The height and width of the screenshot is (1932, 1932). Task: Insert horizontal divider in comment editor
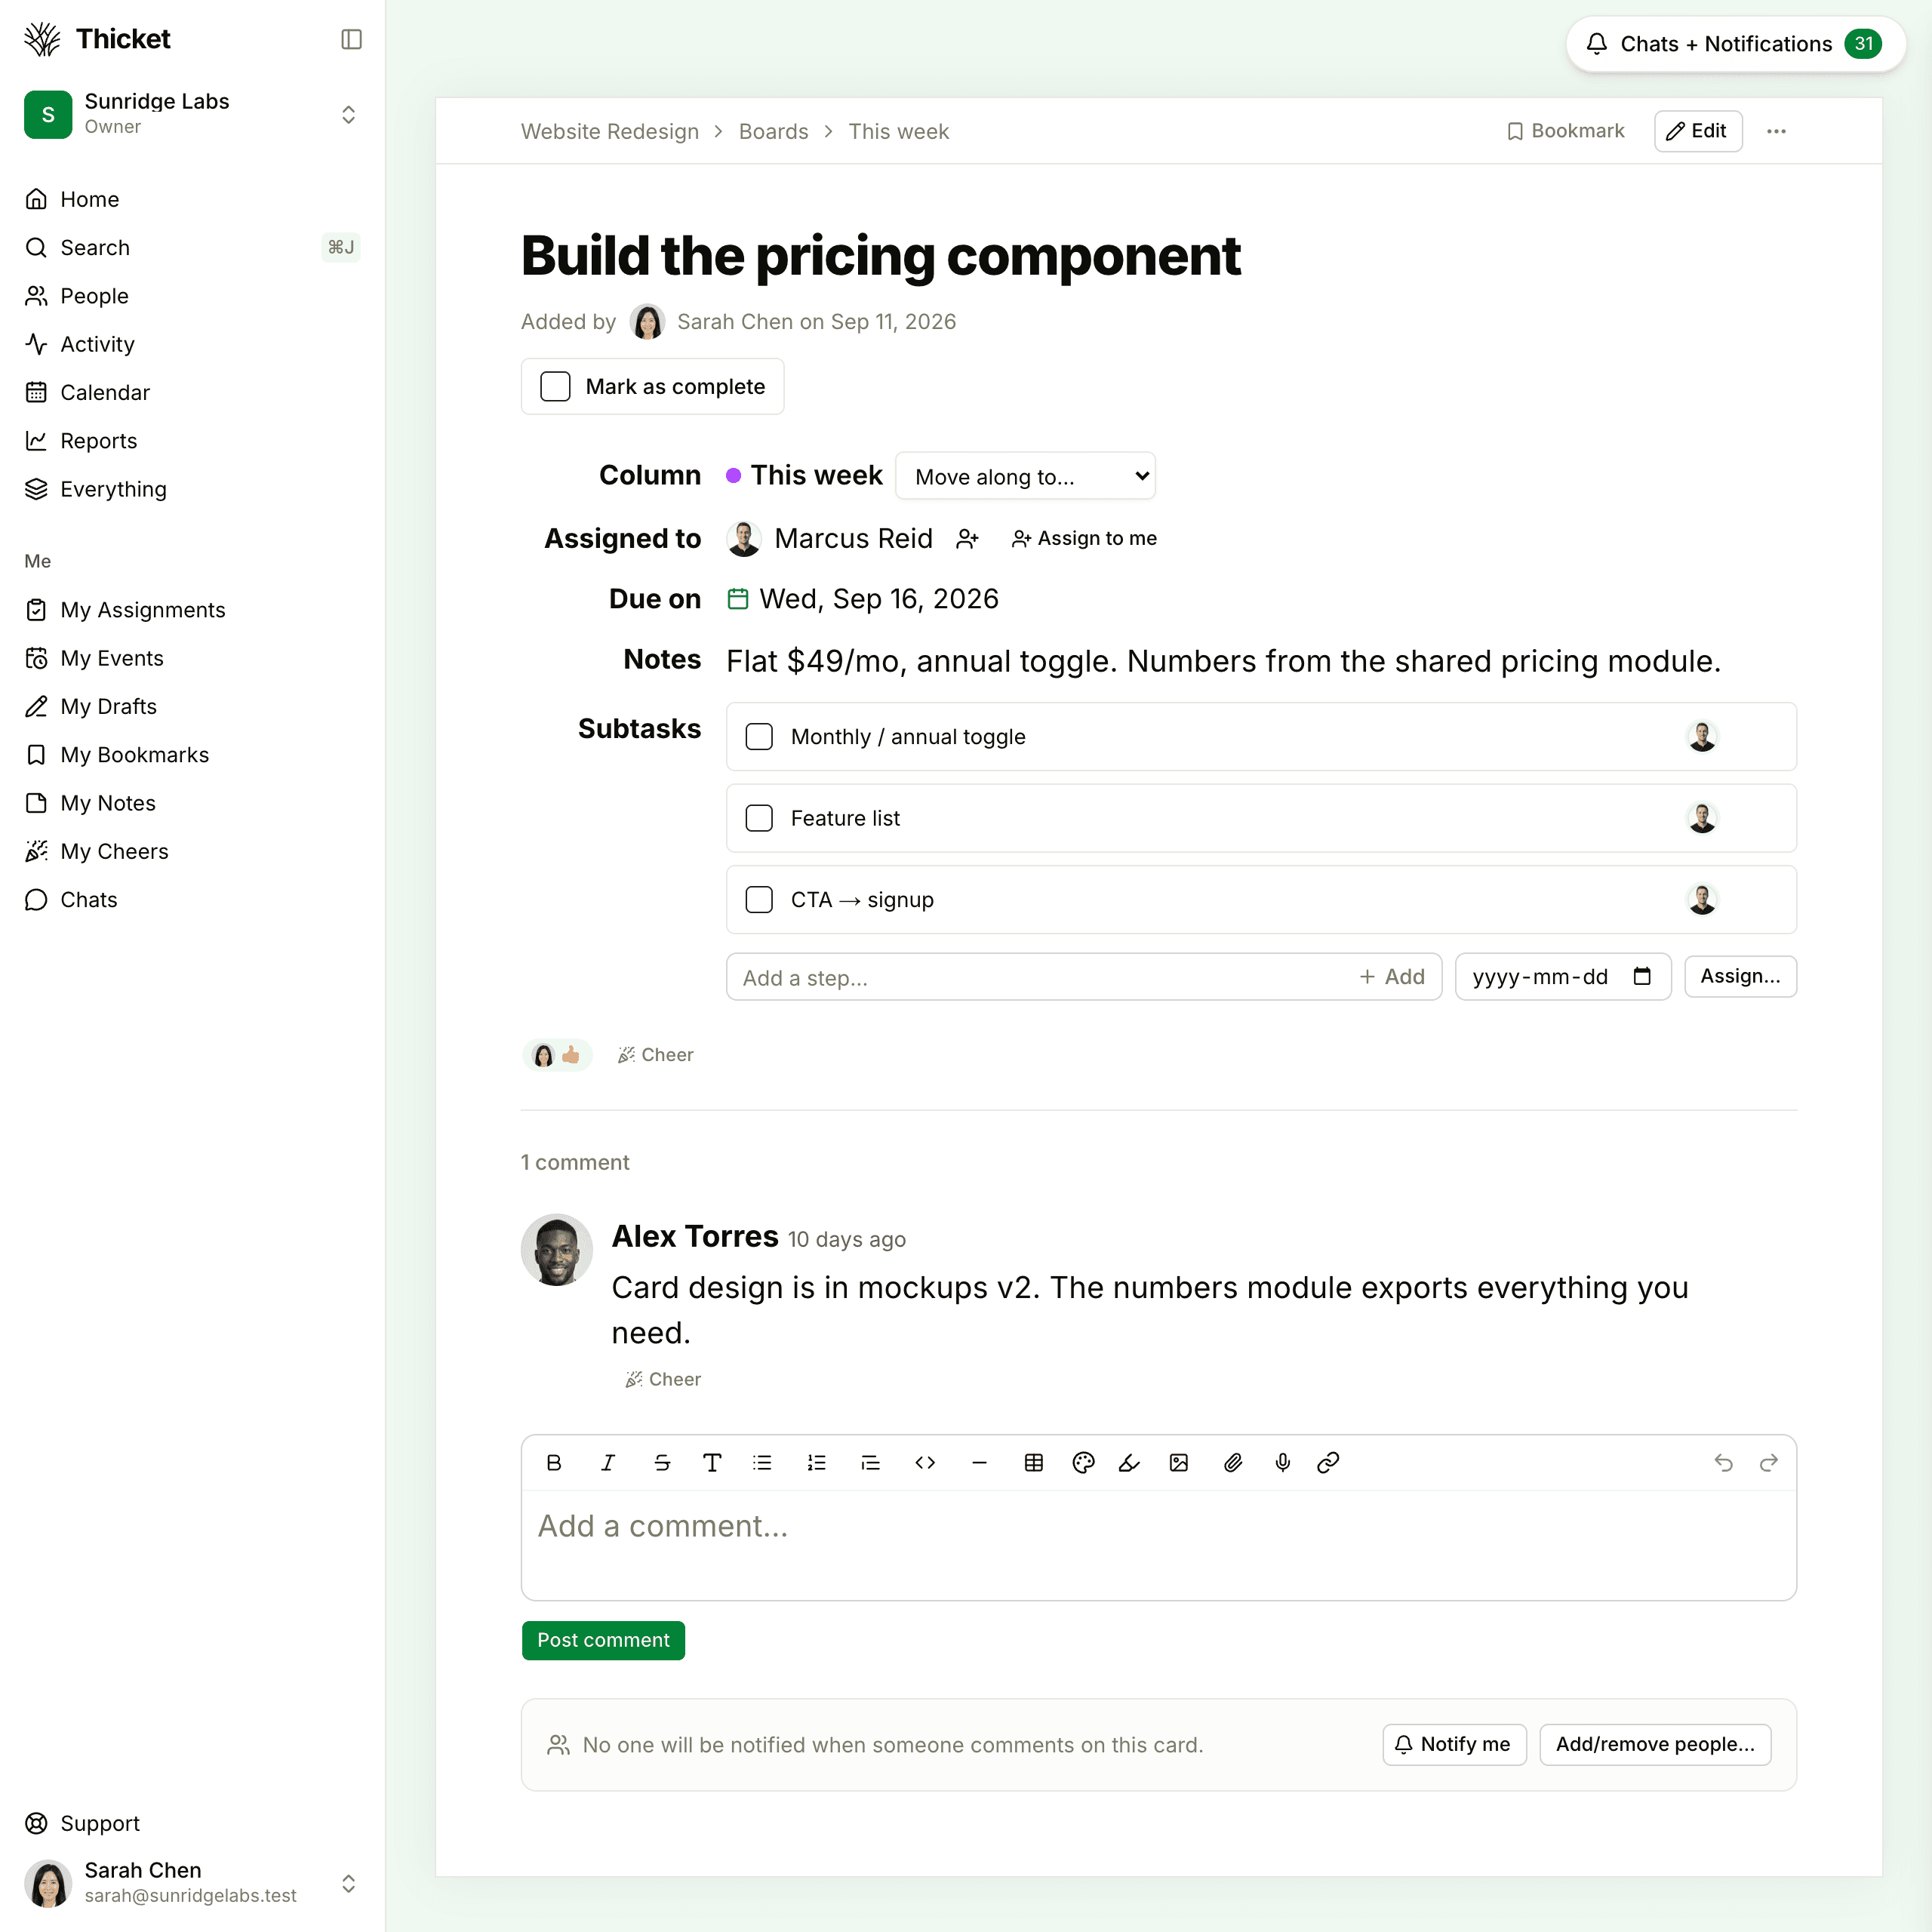click(979, 1463)
